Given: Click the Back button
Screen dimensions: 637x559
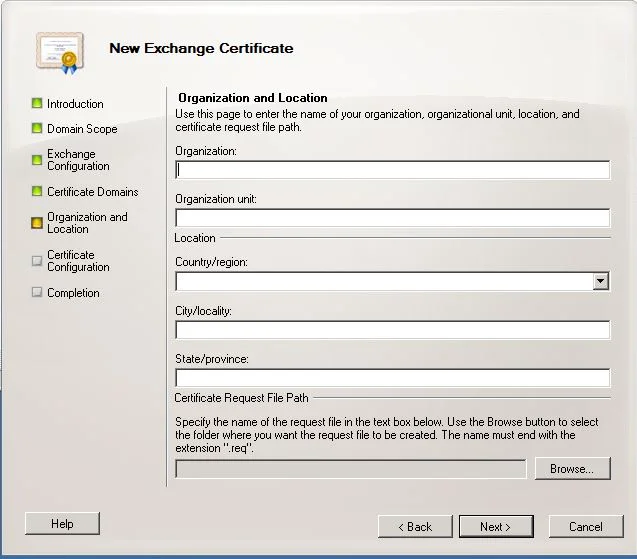Looking at the screenshot, I should click(x=415, y=526).
